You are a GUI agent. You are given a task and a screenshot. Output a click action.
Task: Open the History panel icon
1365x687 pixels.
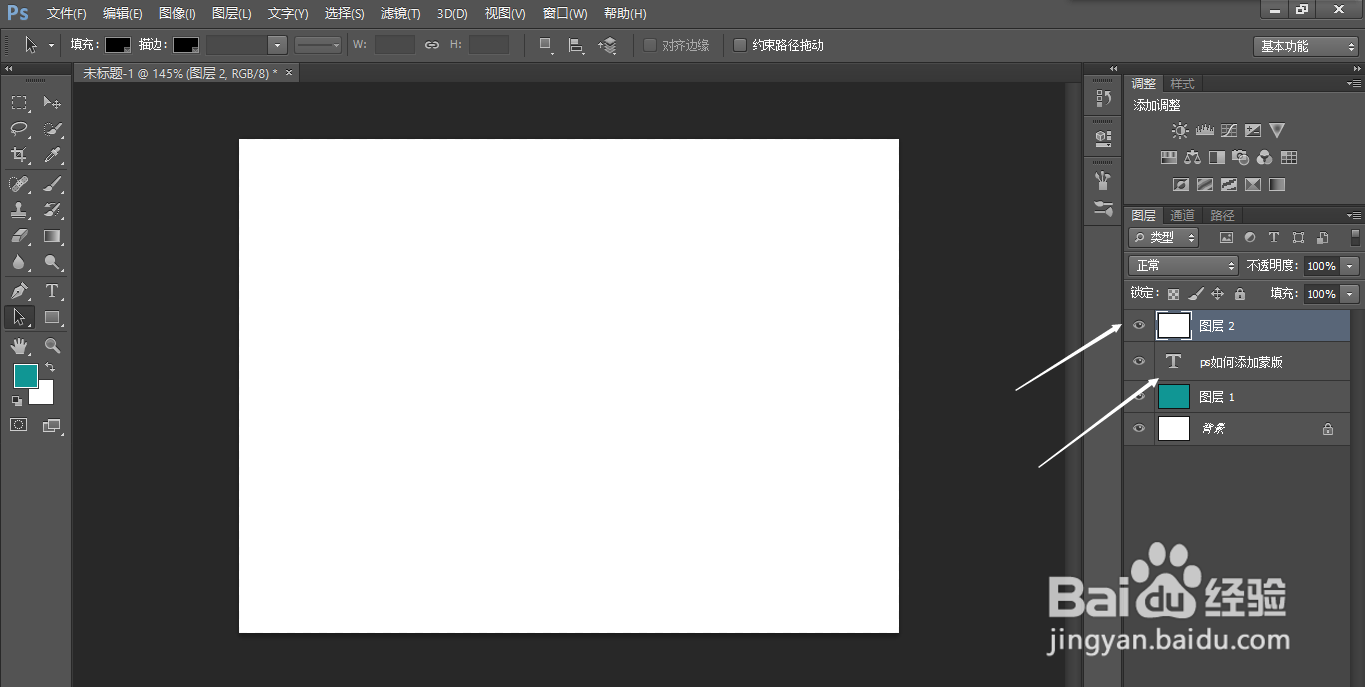click(x=1103, y=98)
